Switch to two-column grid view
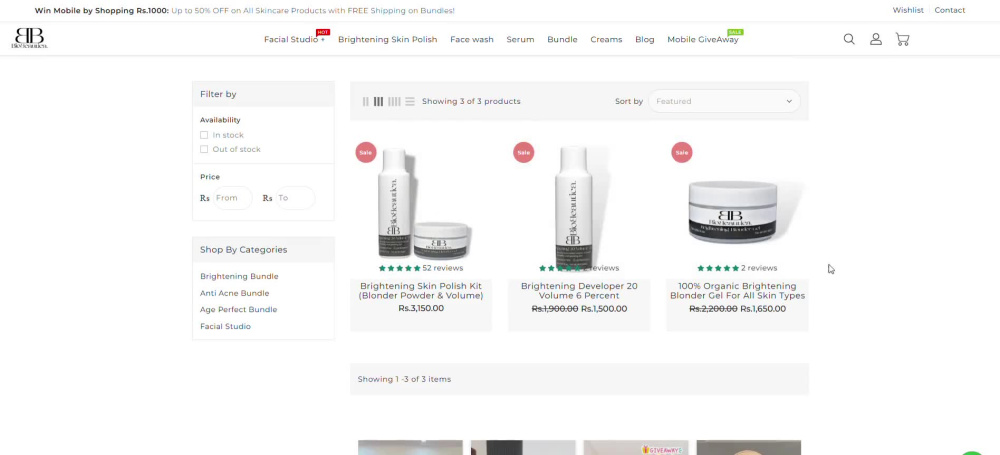The image size is (1000, 455). tap(365, 101)
